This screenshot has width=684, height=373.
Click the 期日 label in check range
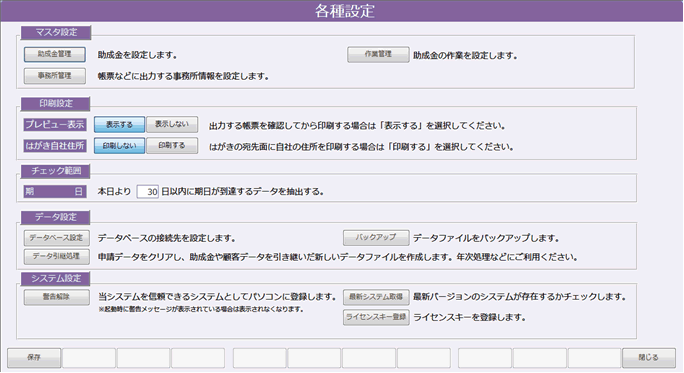[x=55, y=192]
